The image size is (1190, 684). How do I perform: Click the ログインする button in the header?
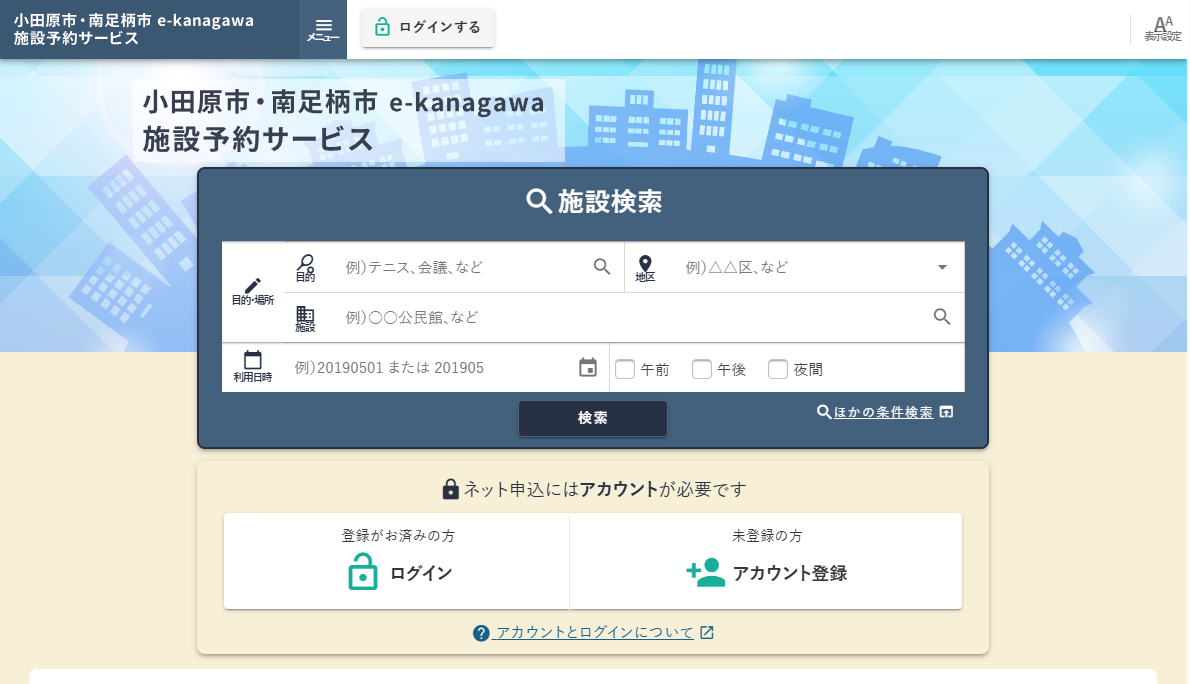pyautogui.click(x=428, y=28)
